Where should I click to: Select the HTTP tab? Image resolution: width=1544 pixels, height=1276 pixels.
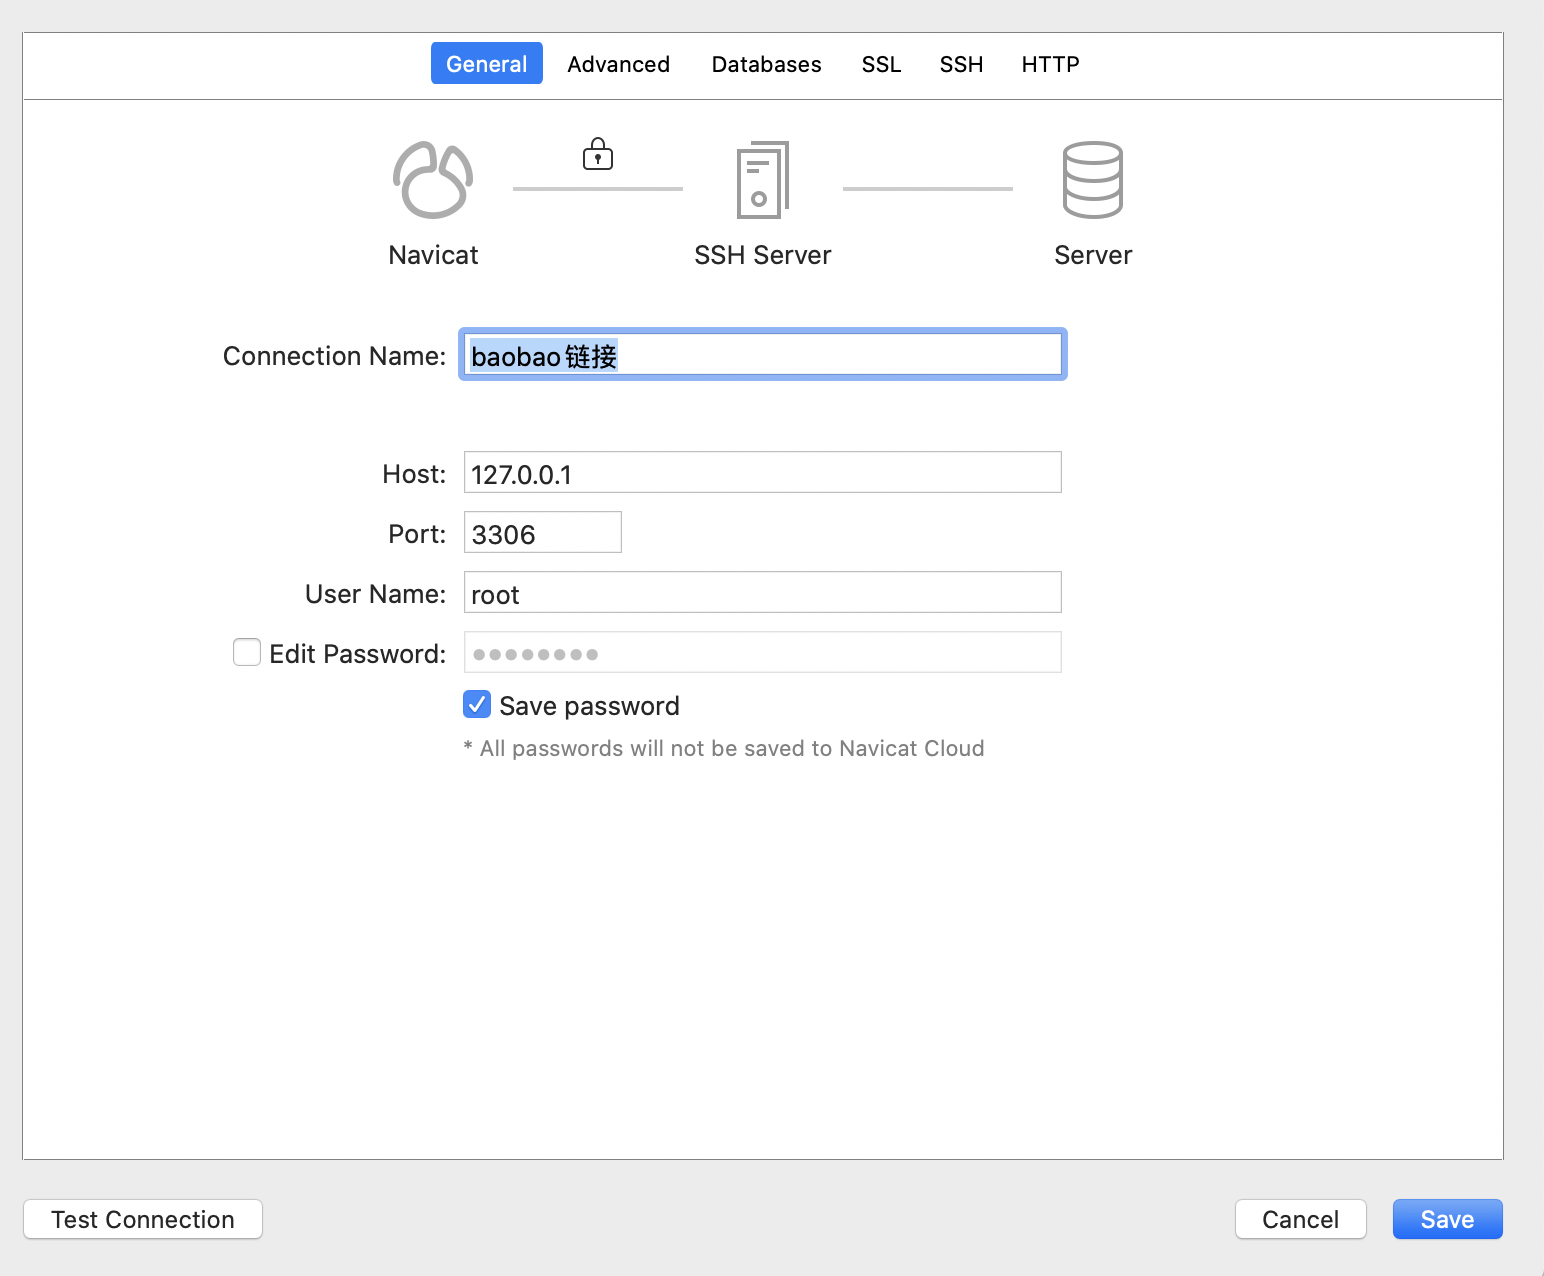click(x=1050, y=64)
